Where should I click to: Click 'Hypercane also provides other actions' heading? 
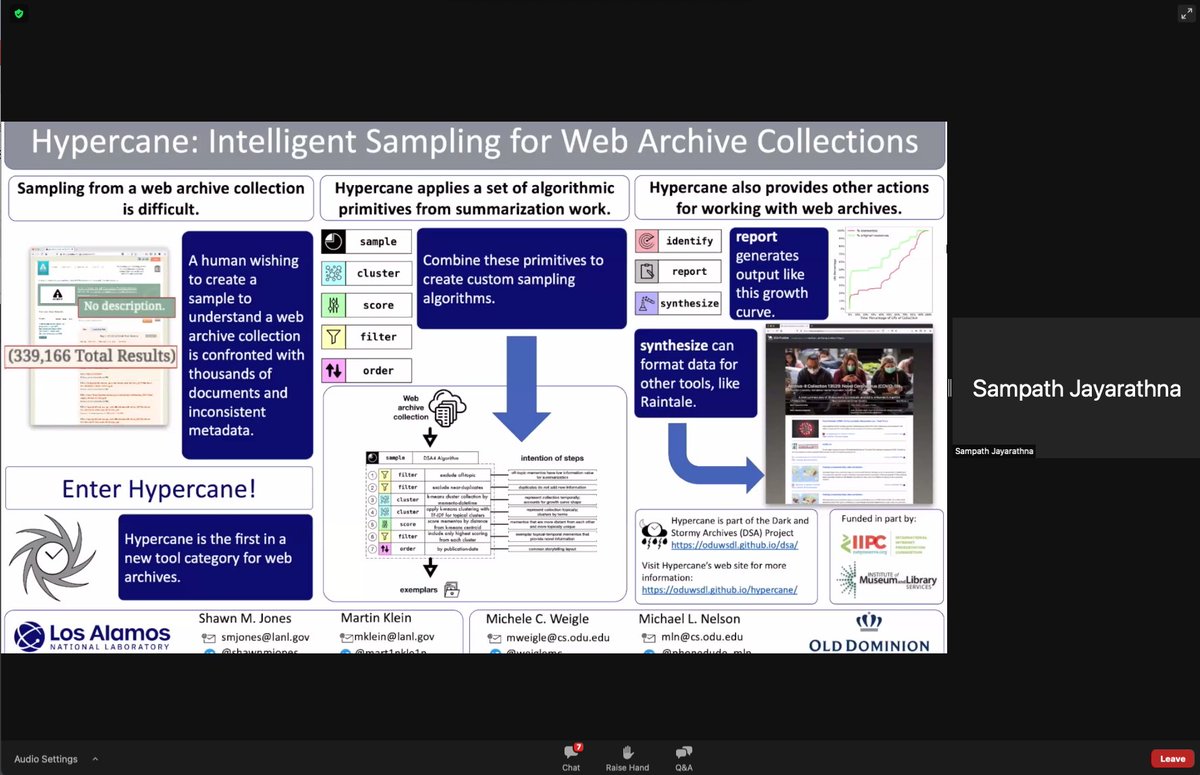(x=789, y=198)
